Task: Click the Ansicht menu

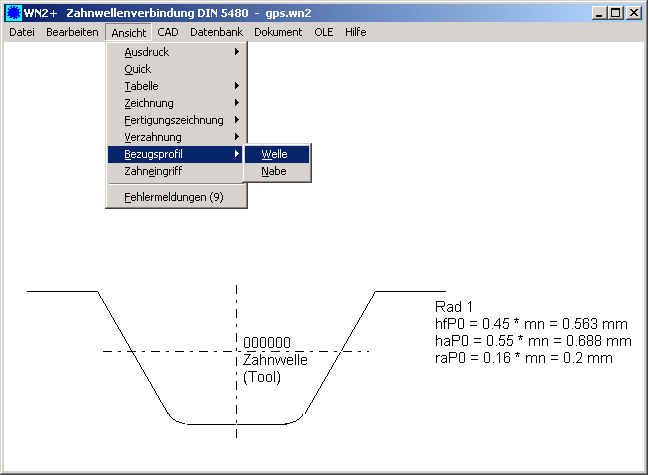Action: pos(129,32)
